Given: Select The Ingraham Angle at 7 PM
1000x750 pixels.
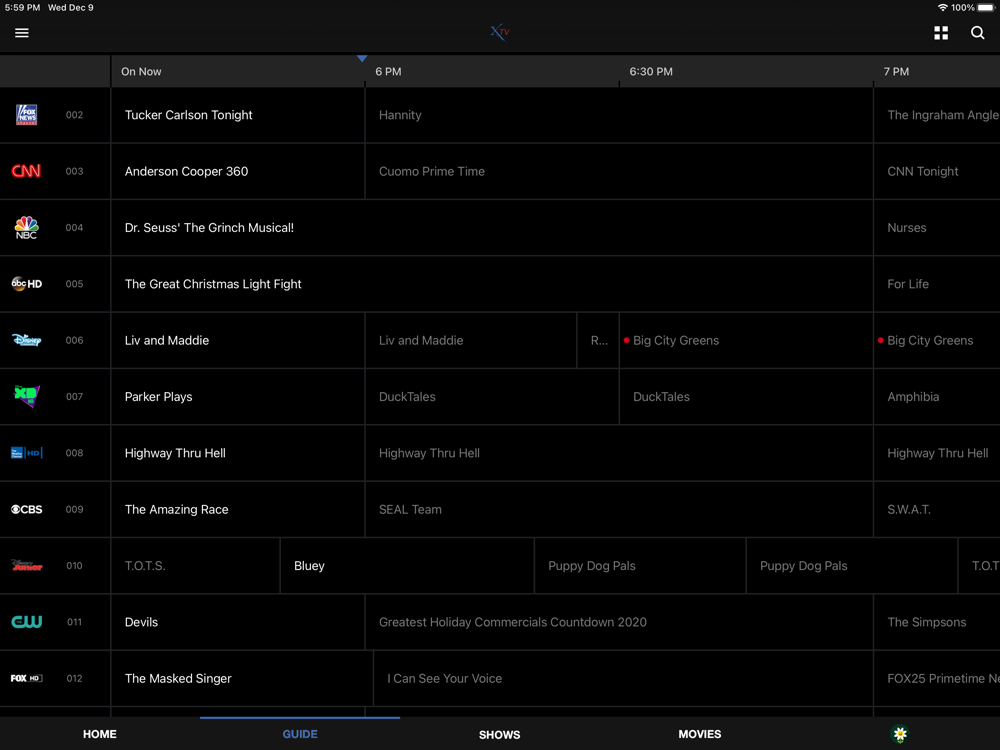Looking at the screenshot, I should tap(937, 115).
